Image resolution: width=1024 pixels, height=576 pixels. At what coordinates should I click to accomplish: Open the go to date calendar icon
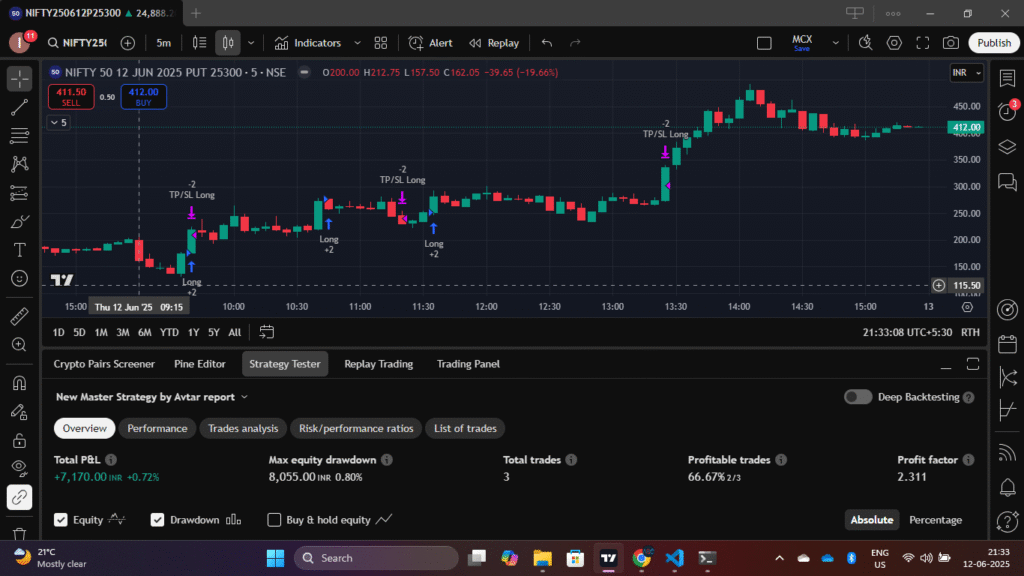tap(266, 332)
